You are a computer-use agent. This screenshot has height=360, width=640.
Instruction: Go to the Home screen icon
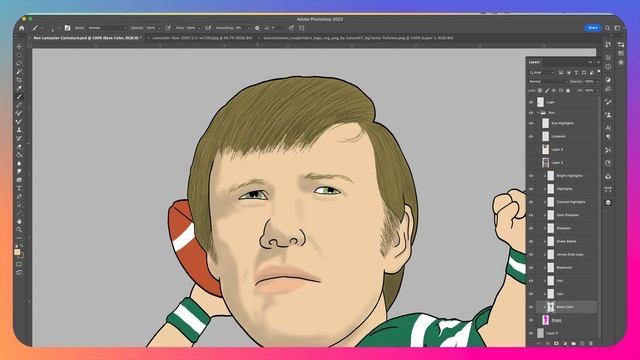coord(22,28)
